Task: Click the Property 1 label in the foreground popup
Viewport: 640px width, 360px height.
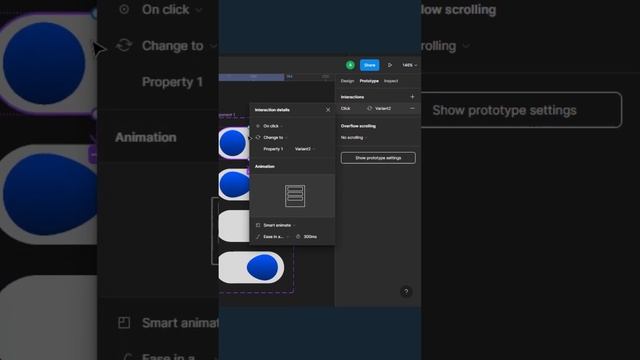Action: 273,149
